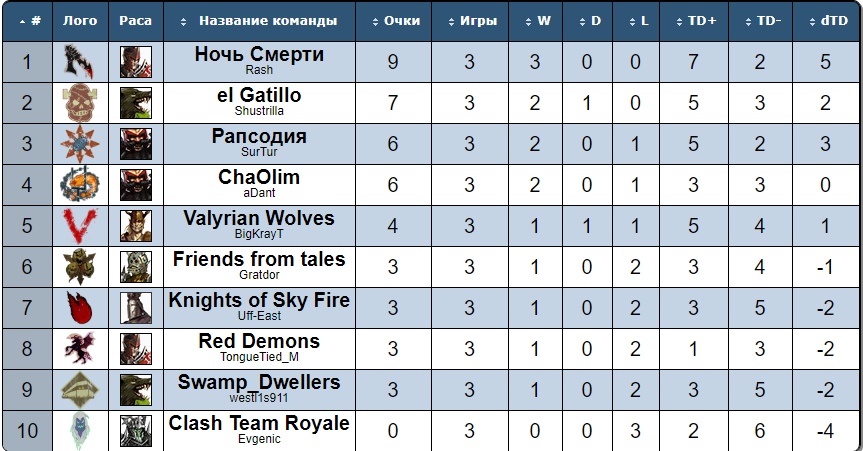The image size is (863, 451).
Task: Click the ChaOlim team logo
Action: tap(80, 185)
